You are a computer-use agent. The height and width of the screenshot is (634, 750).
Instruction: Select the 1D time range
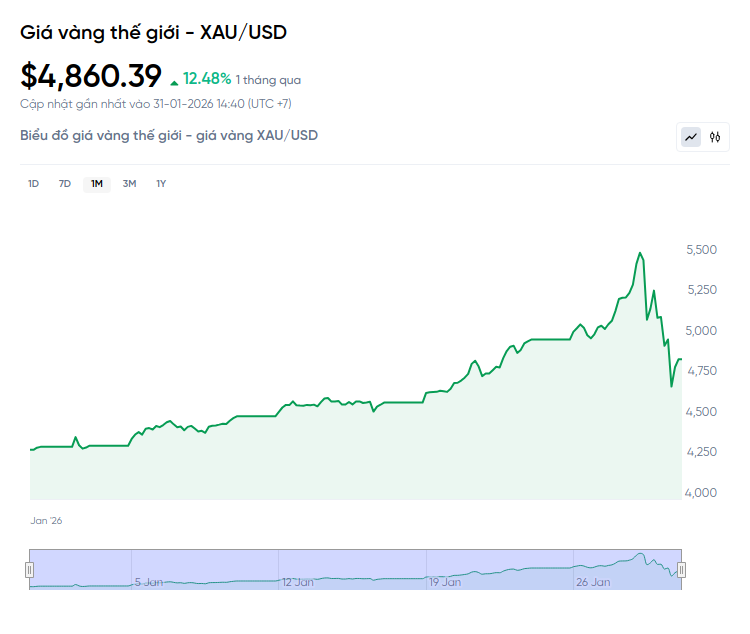33,183
